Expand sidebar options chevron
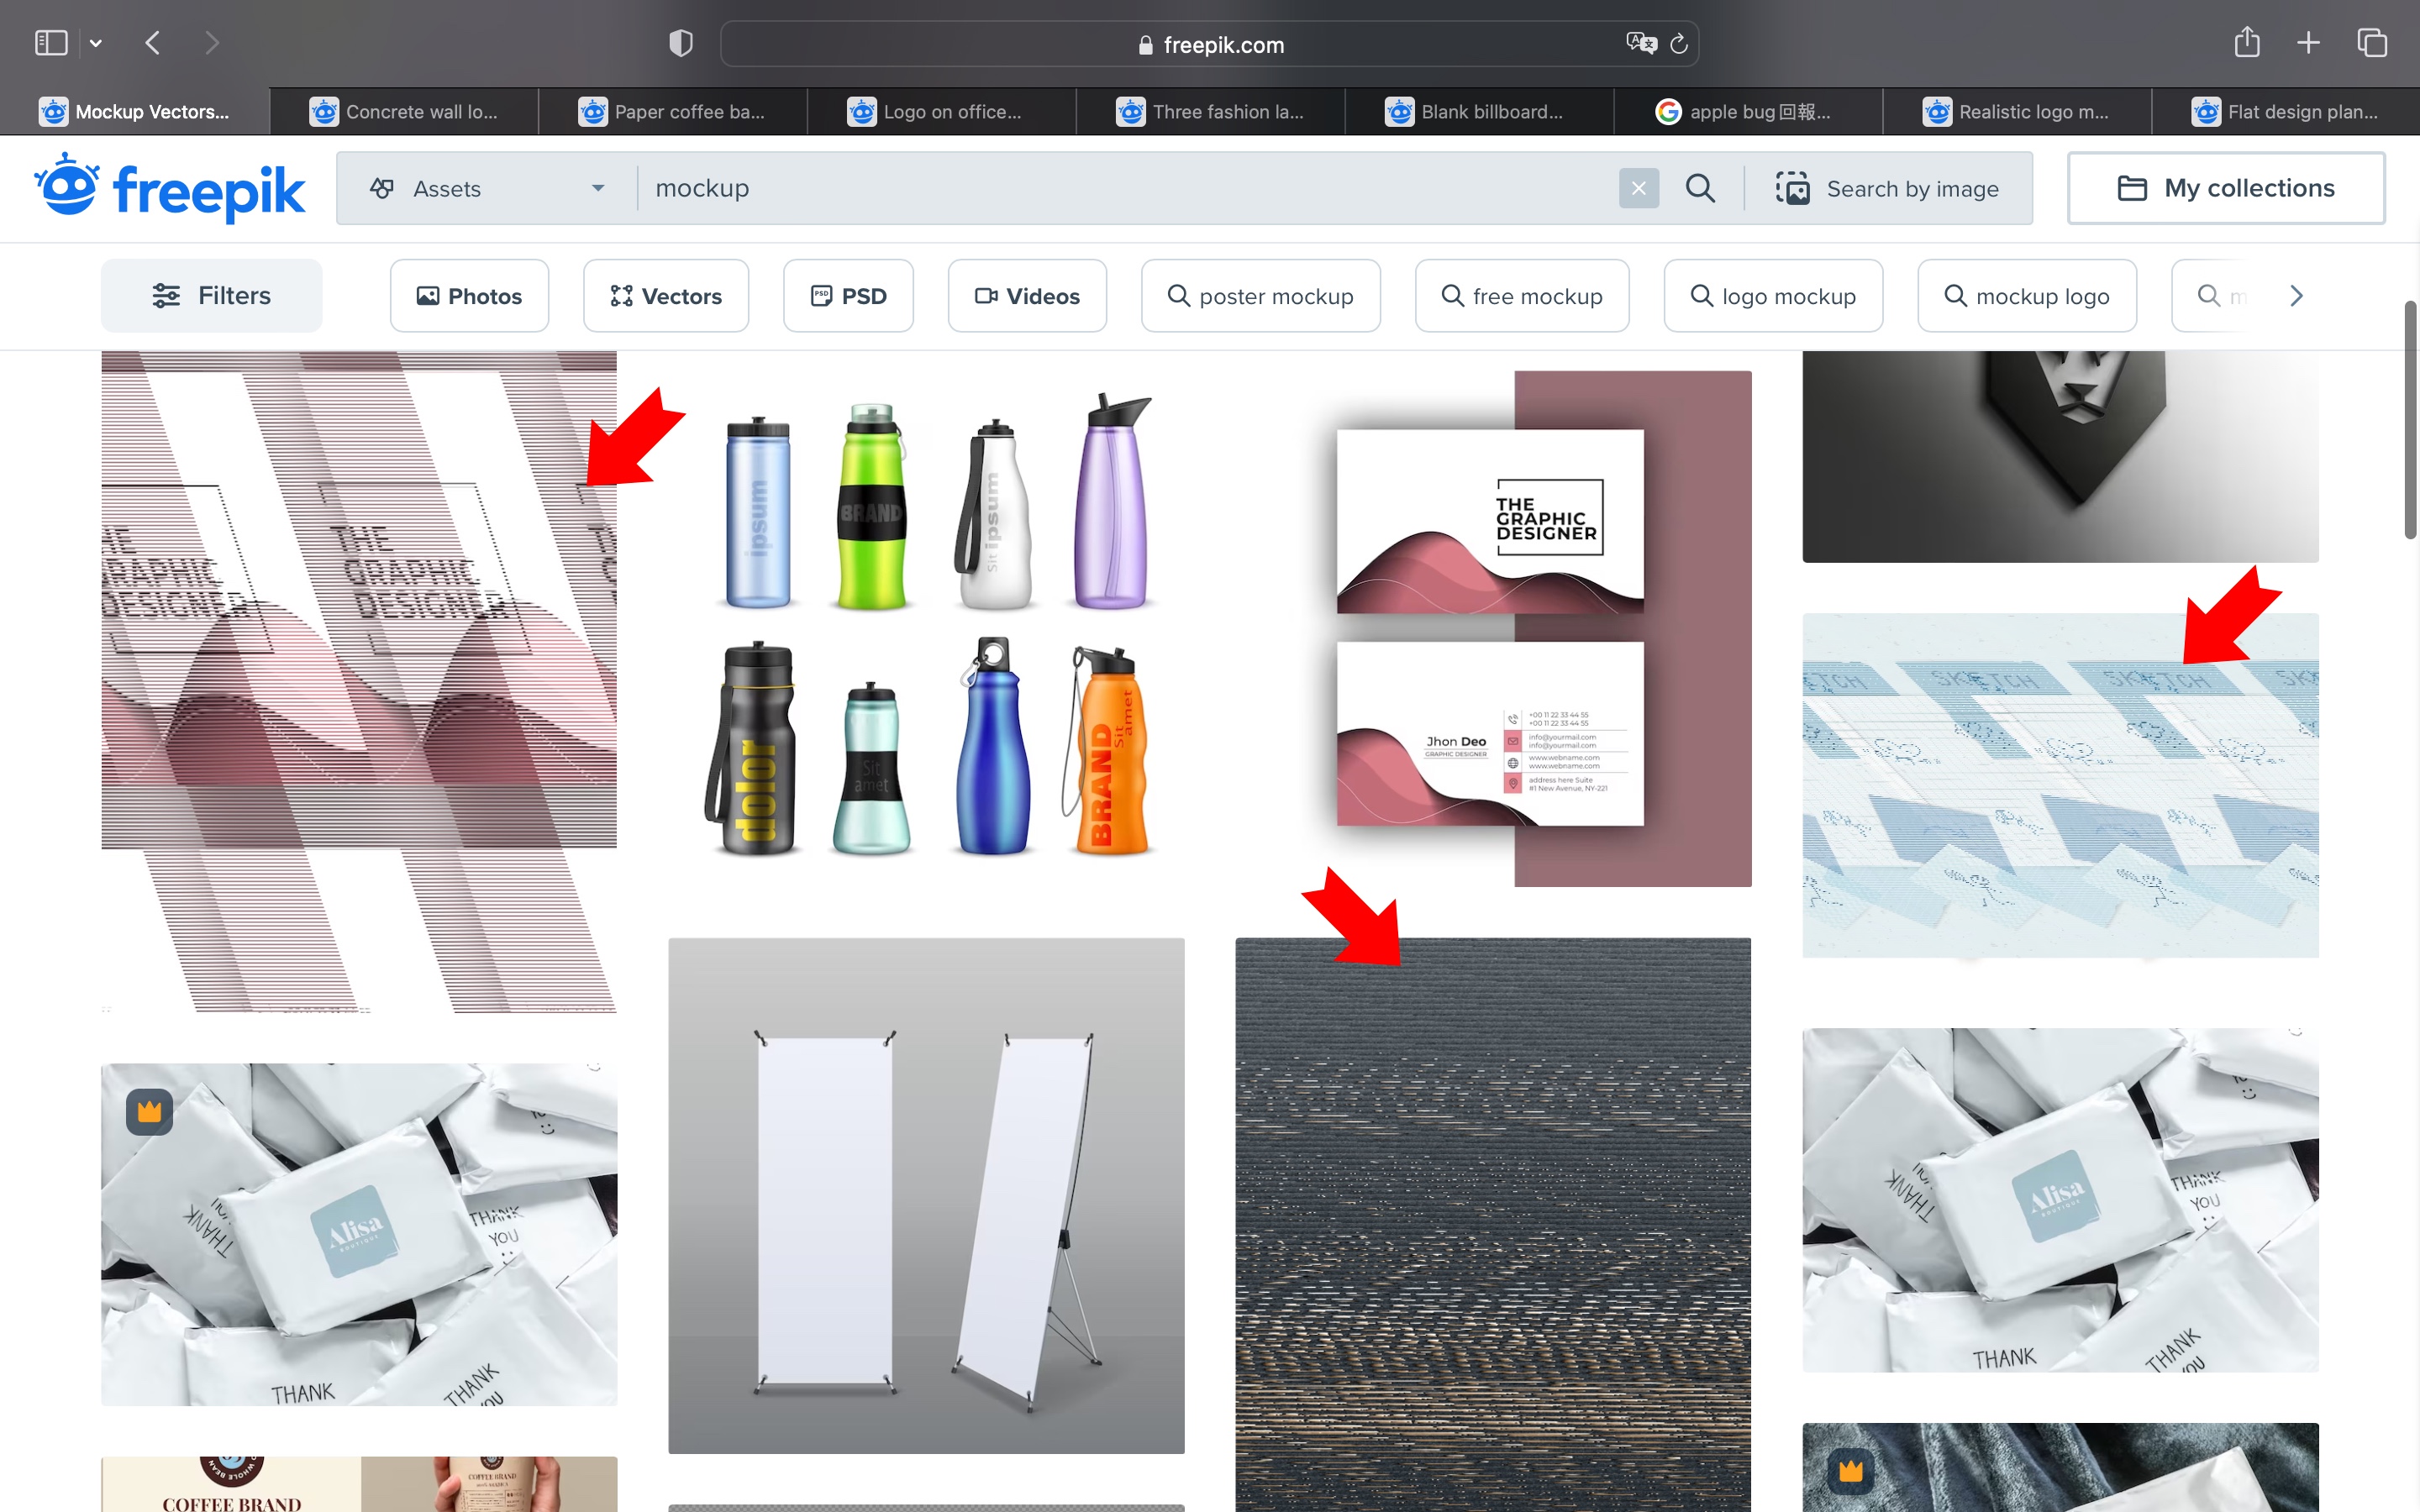 [x=96, y=43]
